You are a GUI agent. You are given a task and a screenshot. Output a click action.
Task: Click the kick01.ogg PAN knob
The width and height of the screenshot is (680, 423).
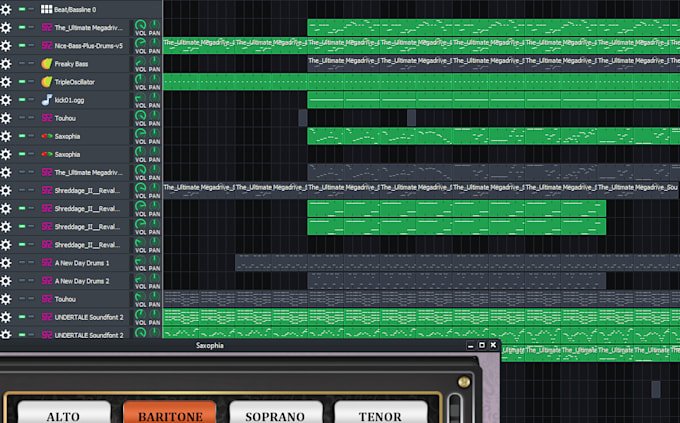click(x=154, y=97)
